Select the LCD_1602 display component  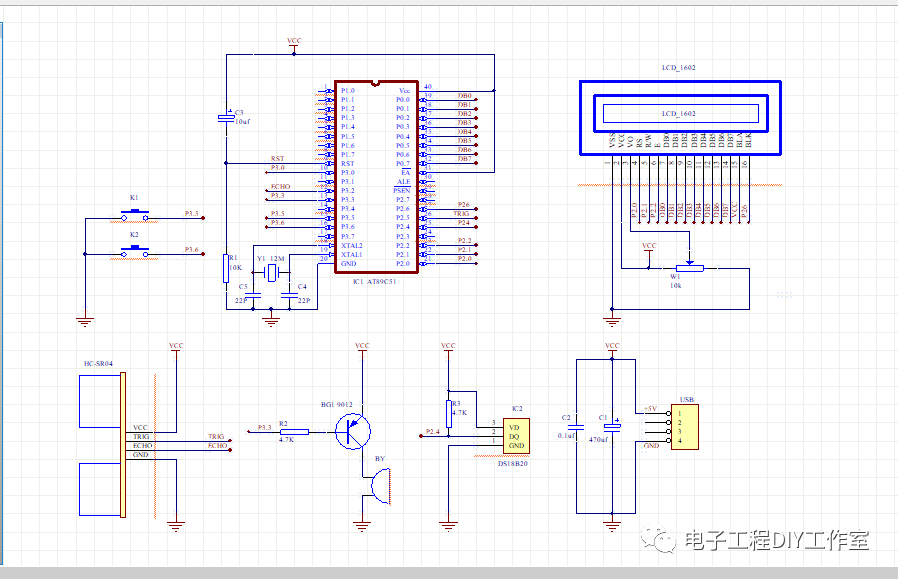click(680, 117)
